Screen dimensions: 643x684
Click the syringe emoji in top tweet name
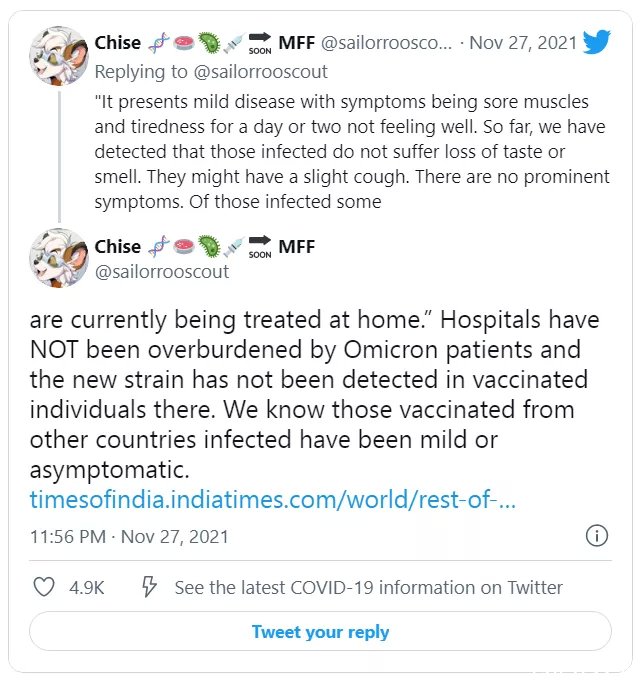click(233, 43)
